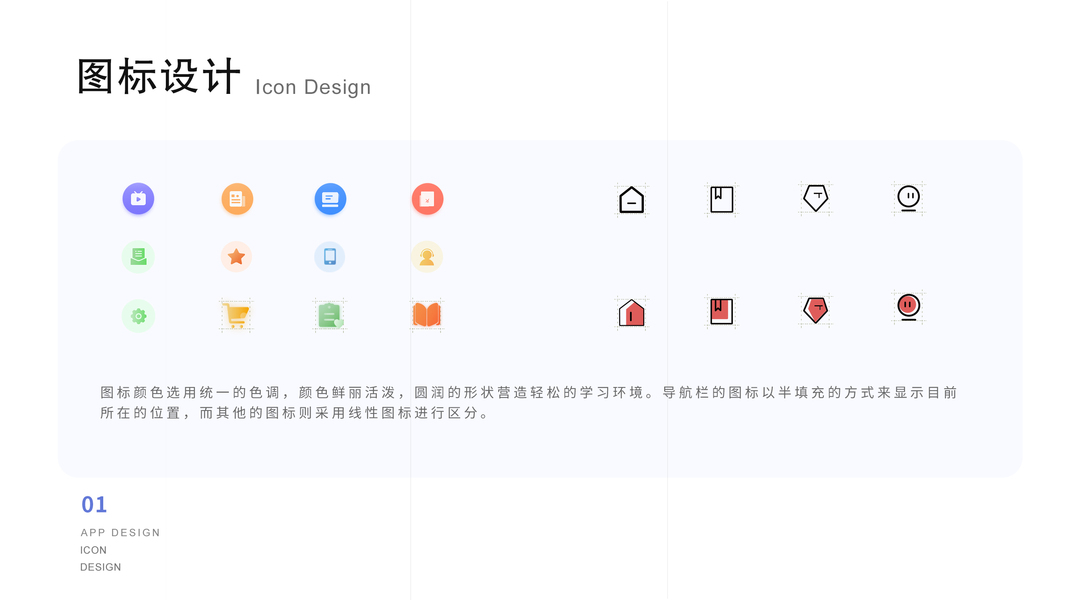The image size is (1080, 600).
Task: Click the paragraph line starting '图标颜色选用统一的色调'
Action: 529,393
